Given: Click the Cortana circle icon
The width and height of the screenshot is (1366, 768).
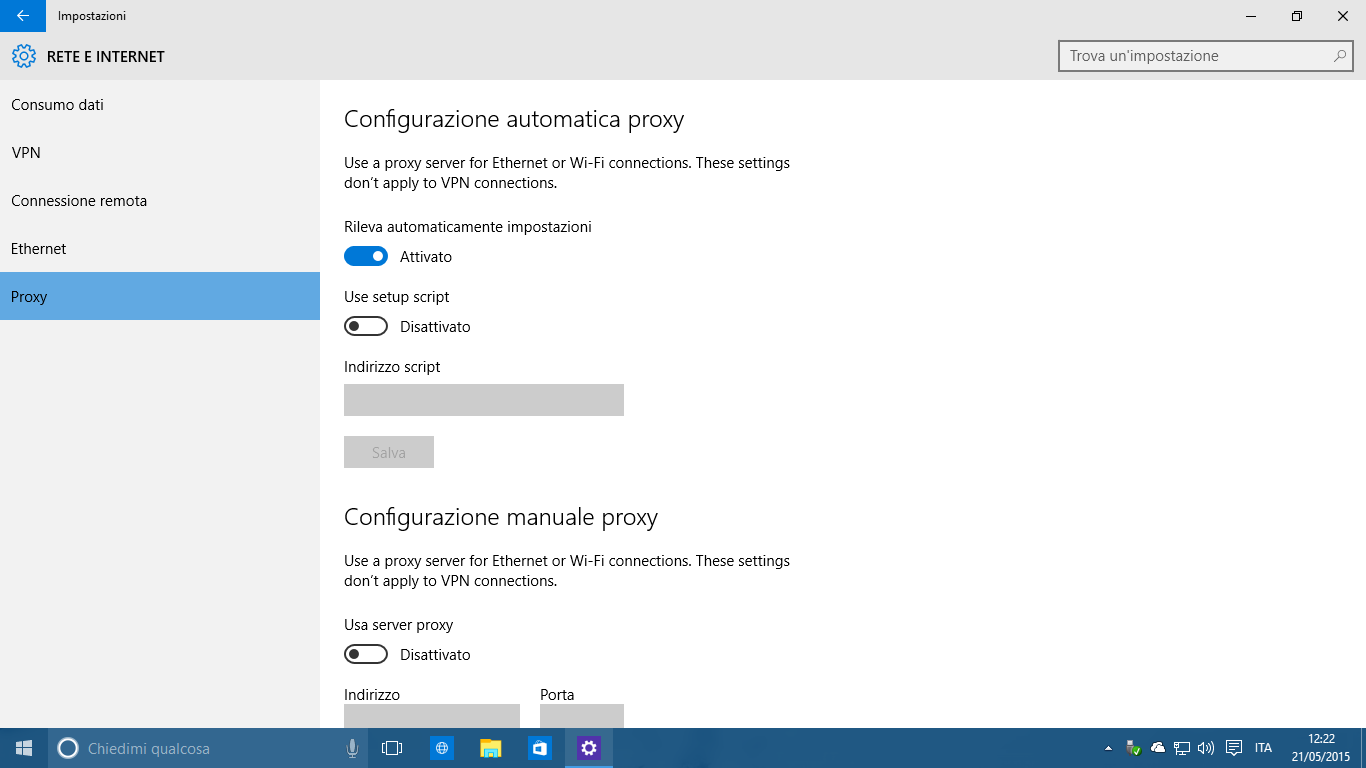Looking at the screenshot, I should coord(68,748).
